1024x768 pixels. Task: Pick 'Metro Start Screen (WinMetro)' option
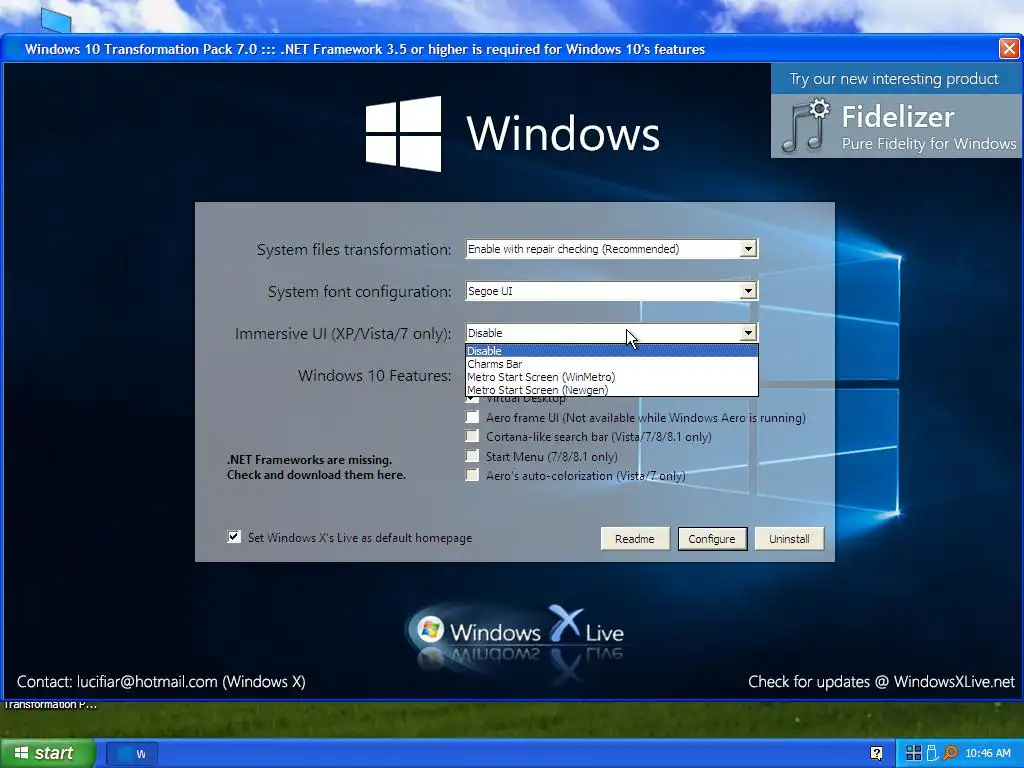611,377
